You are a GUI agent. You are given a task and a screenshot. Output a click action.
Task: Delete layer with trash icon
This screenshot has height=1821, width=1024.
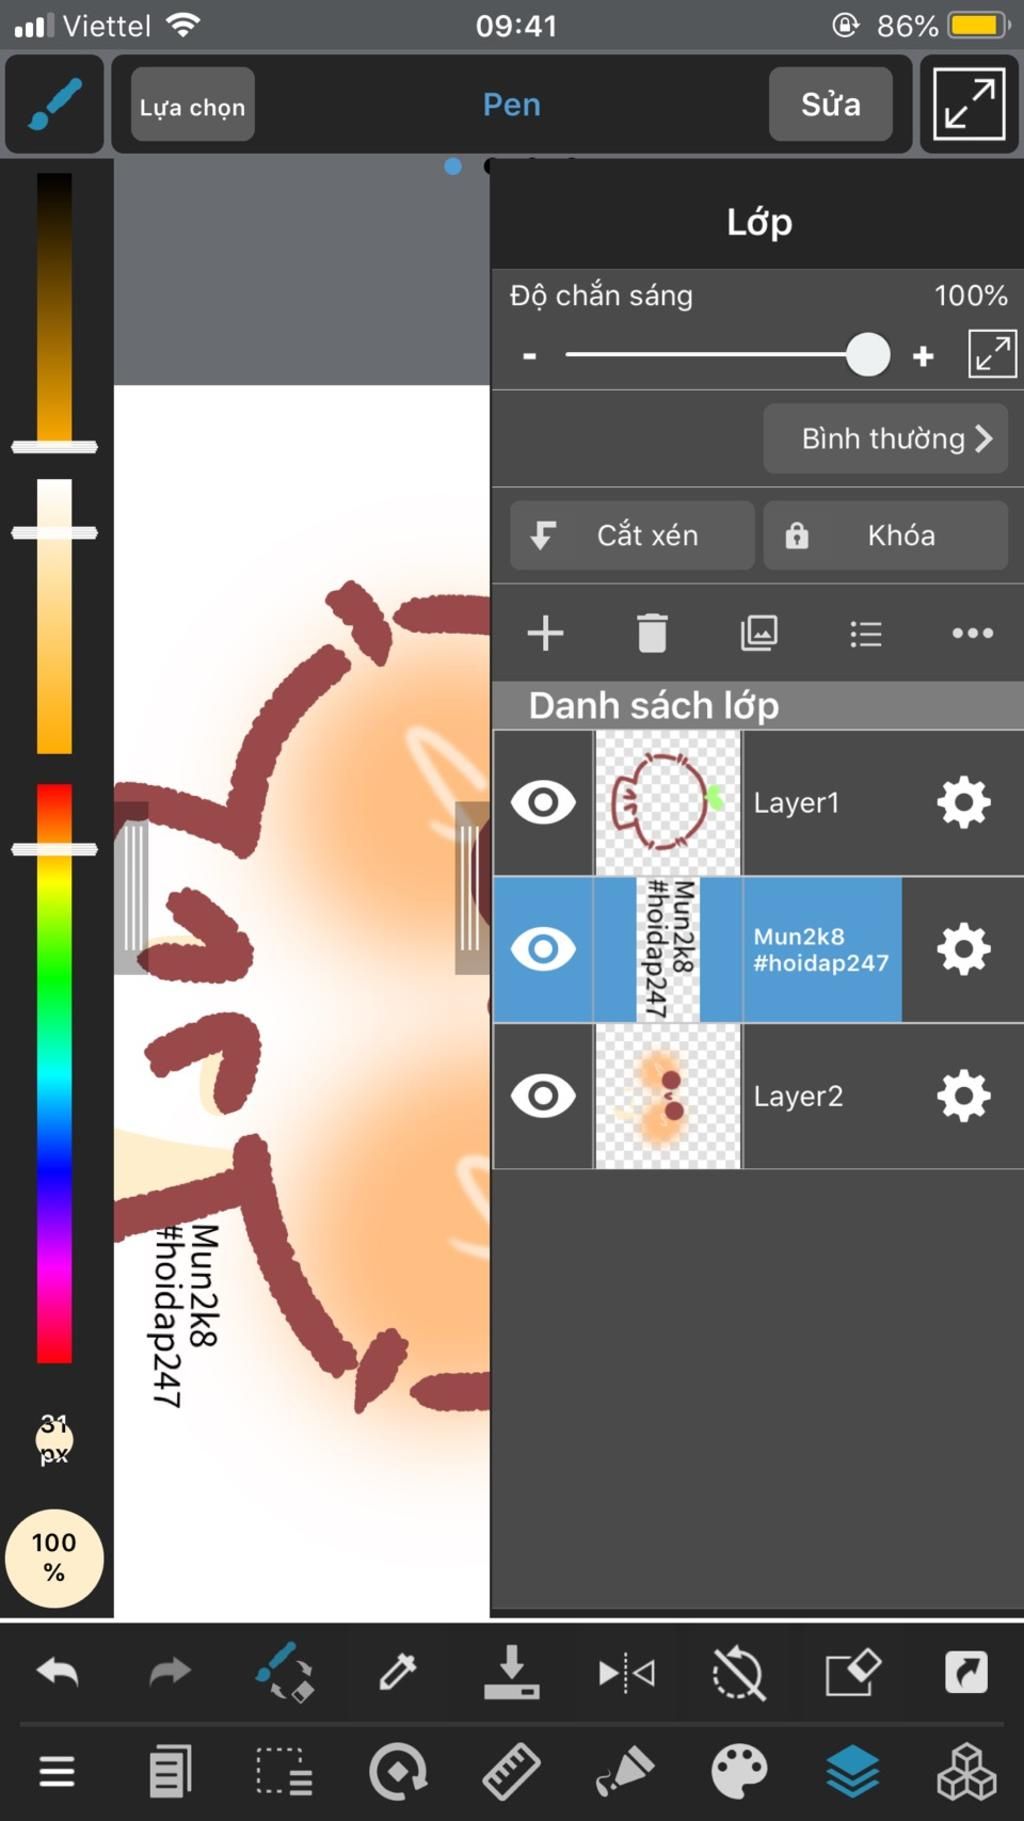pyautogui.click(x=652, y=633)
